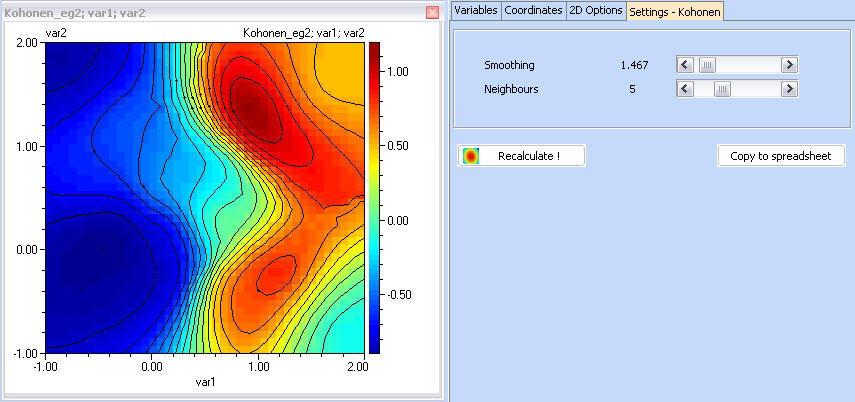Close the Kohonen_eg2 plot window
The width and height of the screenshot is (855, 402).
[432, 13]
